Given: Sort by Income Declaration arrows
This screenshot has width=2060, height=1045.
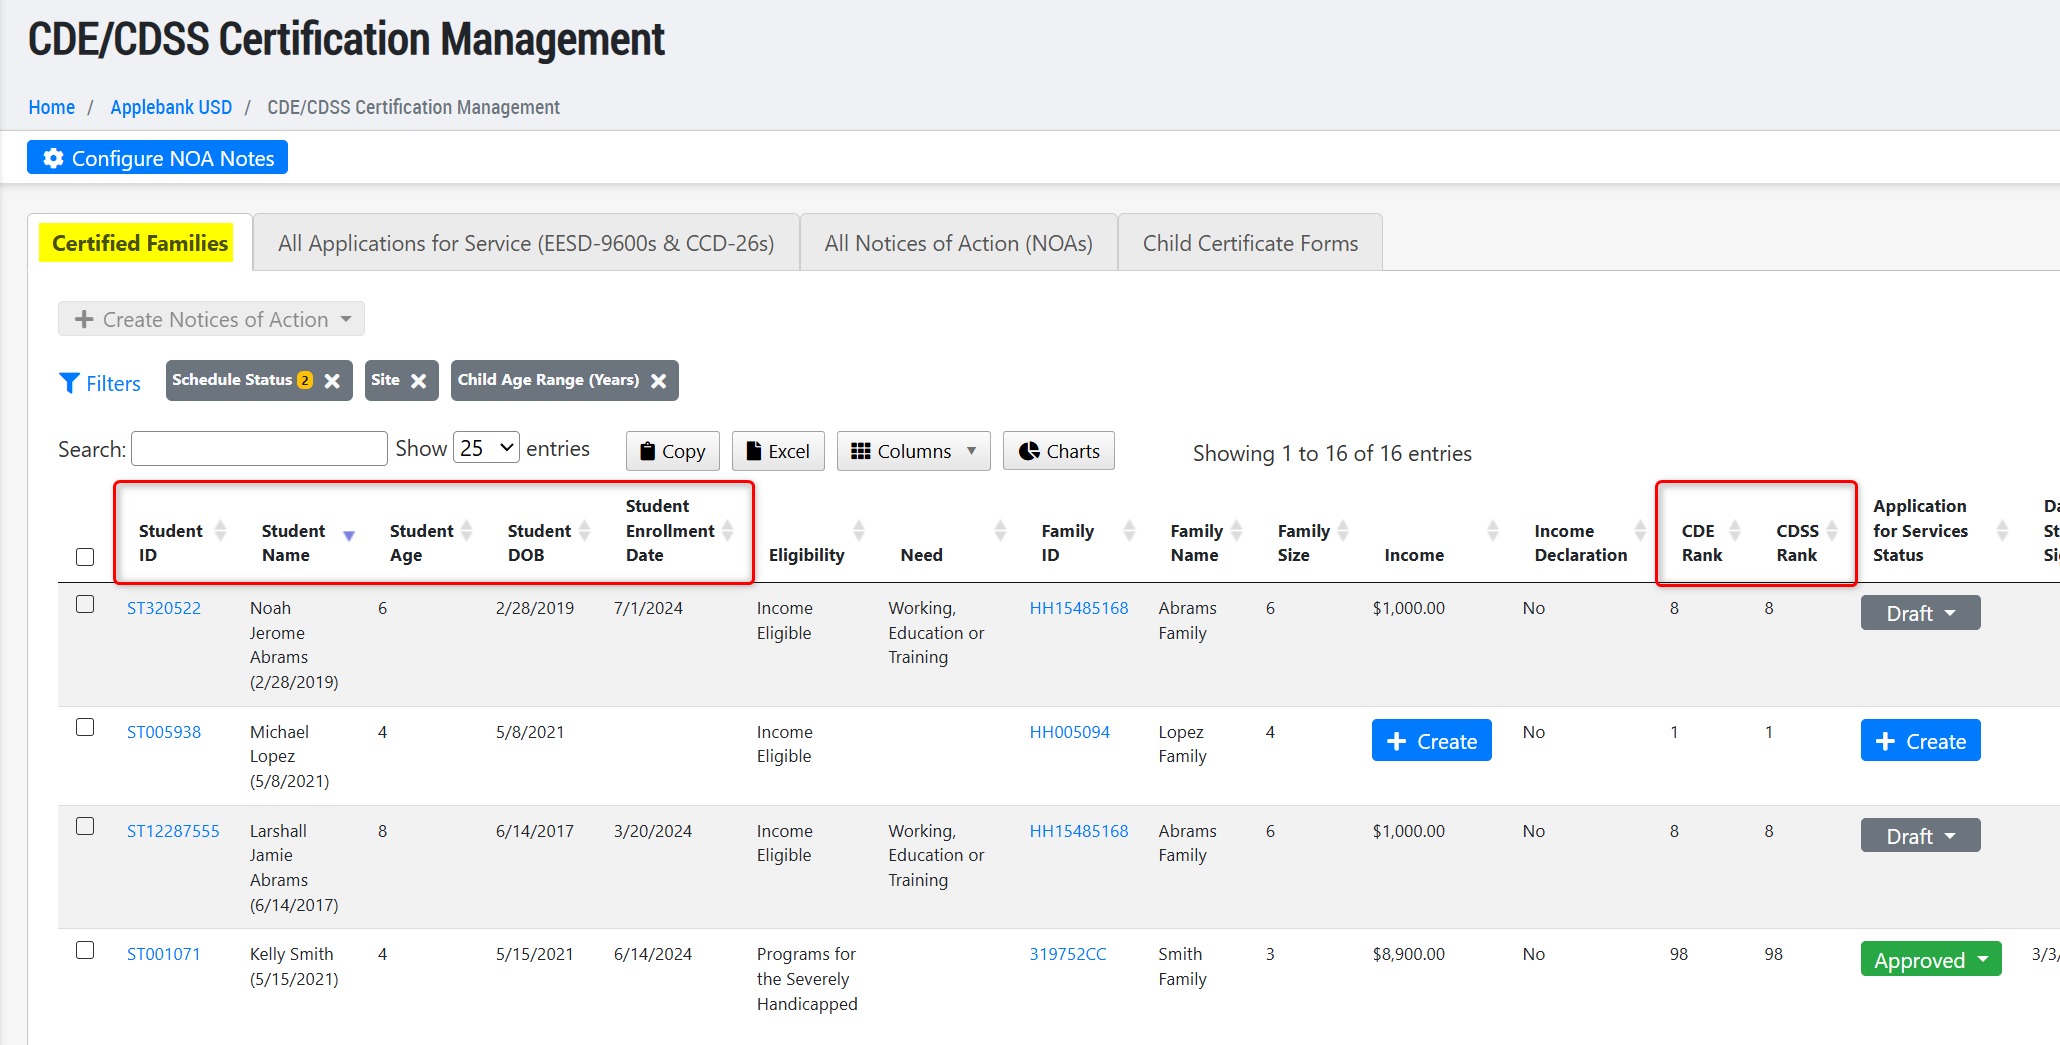Looking at the screenshot, I should (x=1640, y=530).
